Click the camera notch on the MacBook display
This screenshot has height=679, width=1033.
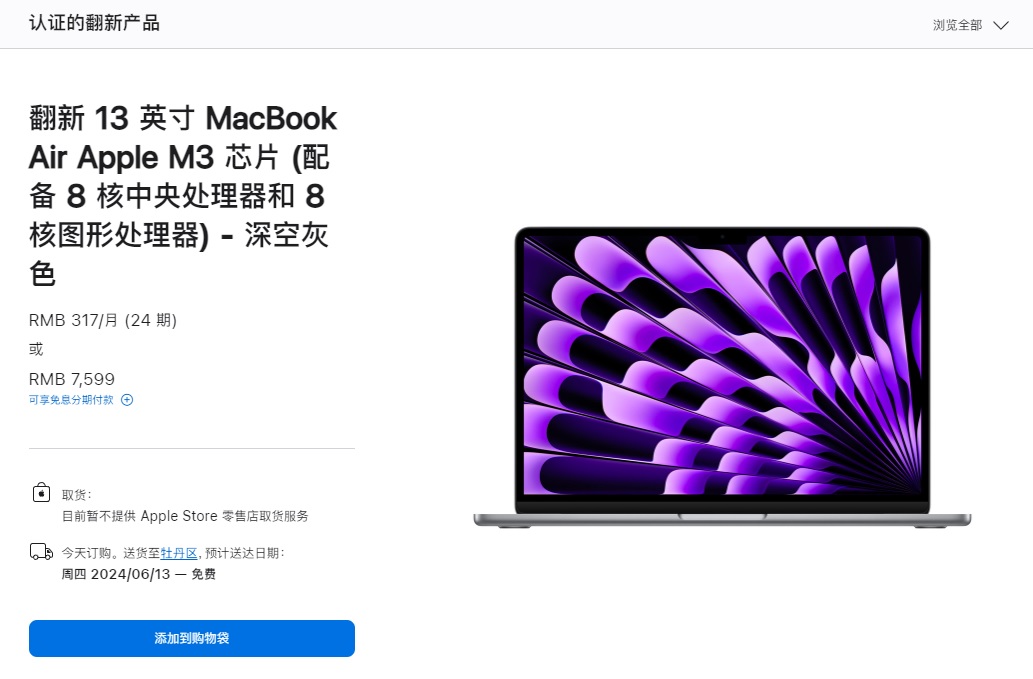pos(722,236)
